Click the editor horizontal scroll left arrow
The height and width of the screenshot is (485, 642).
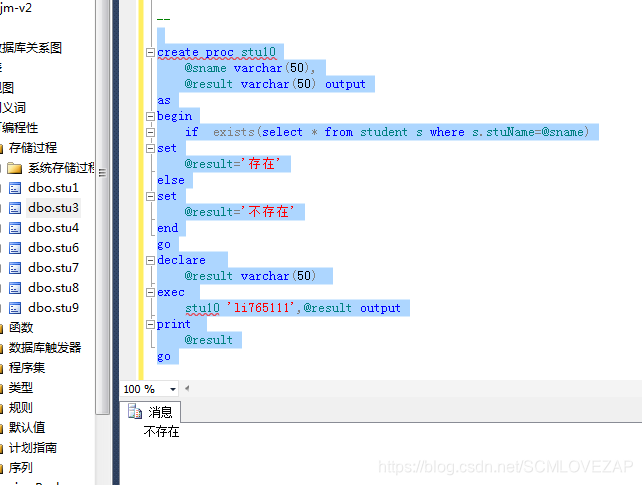(187, 388)
